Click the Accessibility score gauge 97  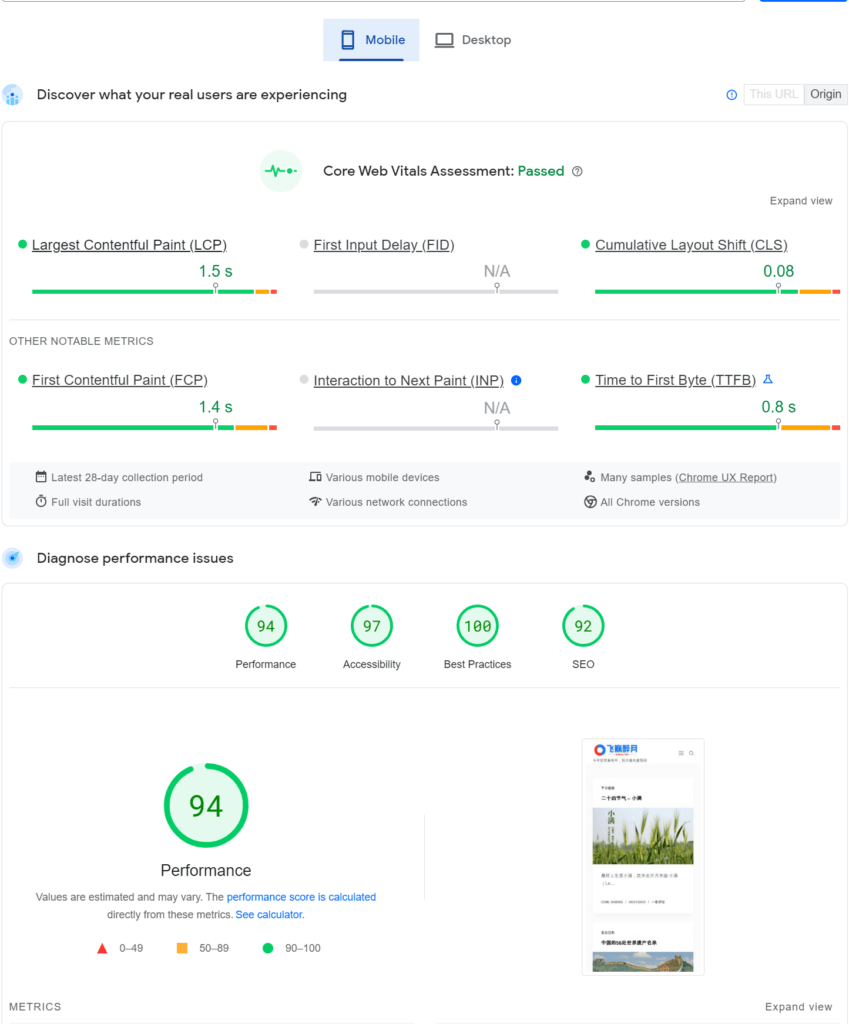click(371, 627)
